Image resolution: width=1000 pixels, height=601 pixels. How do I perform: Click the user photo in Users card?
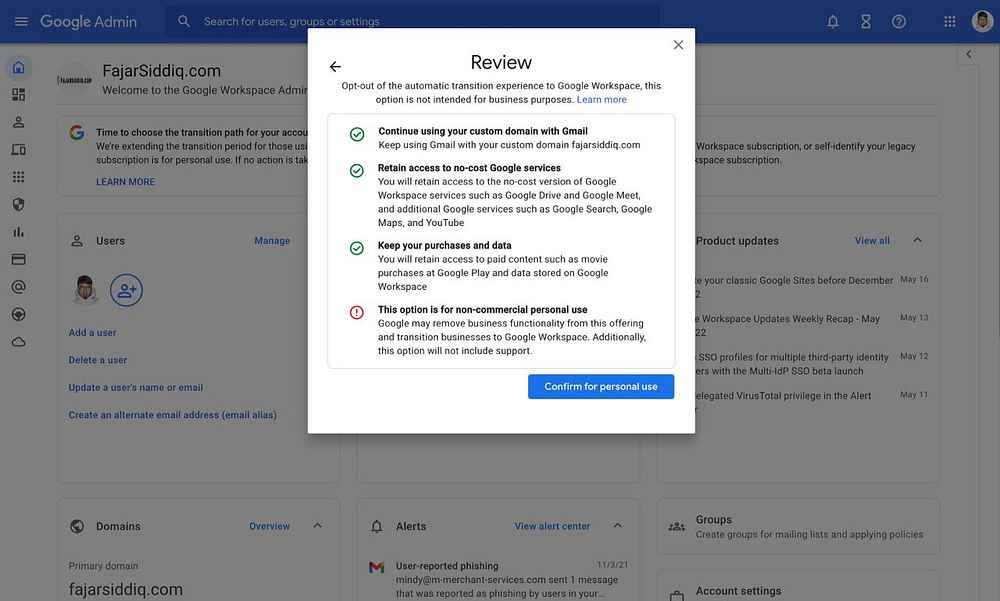[85, 290]
